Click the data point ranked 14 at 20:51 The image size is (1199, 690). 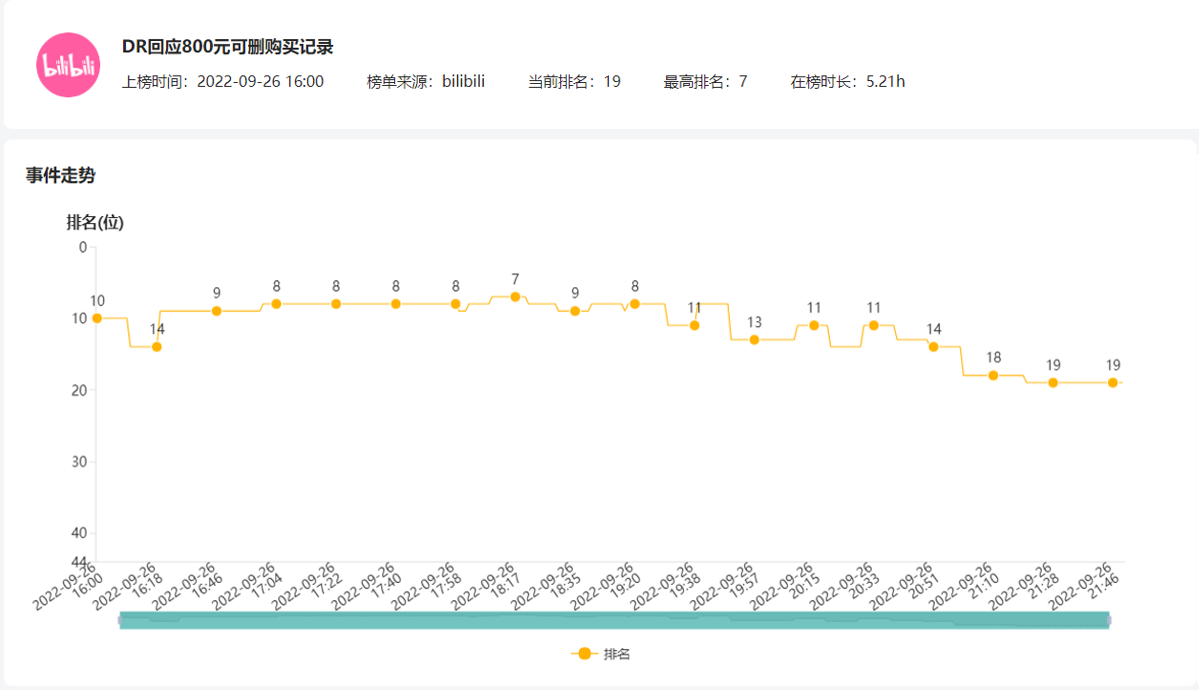tap(934, 347)
